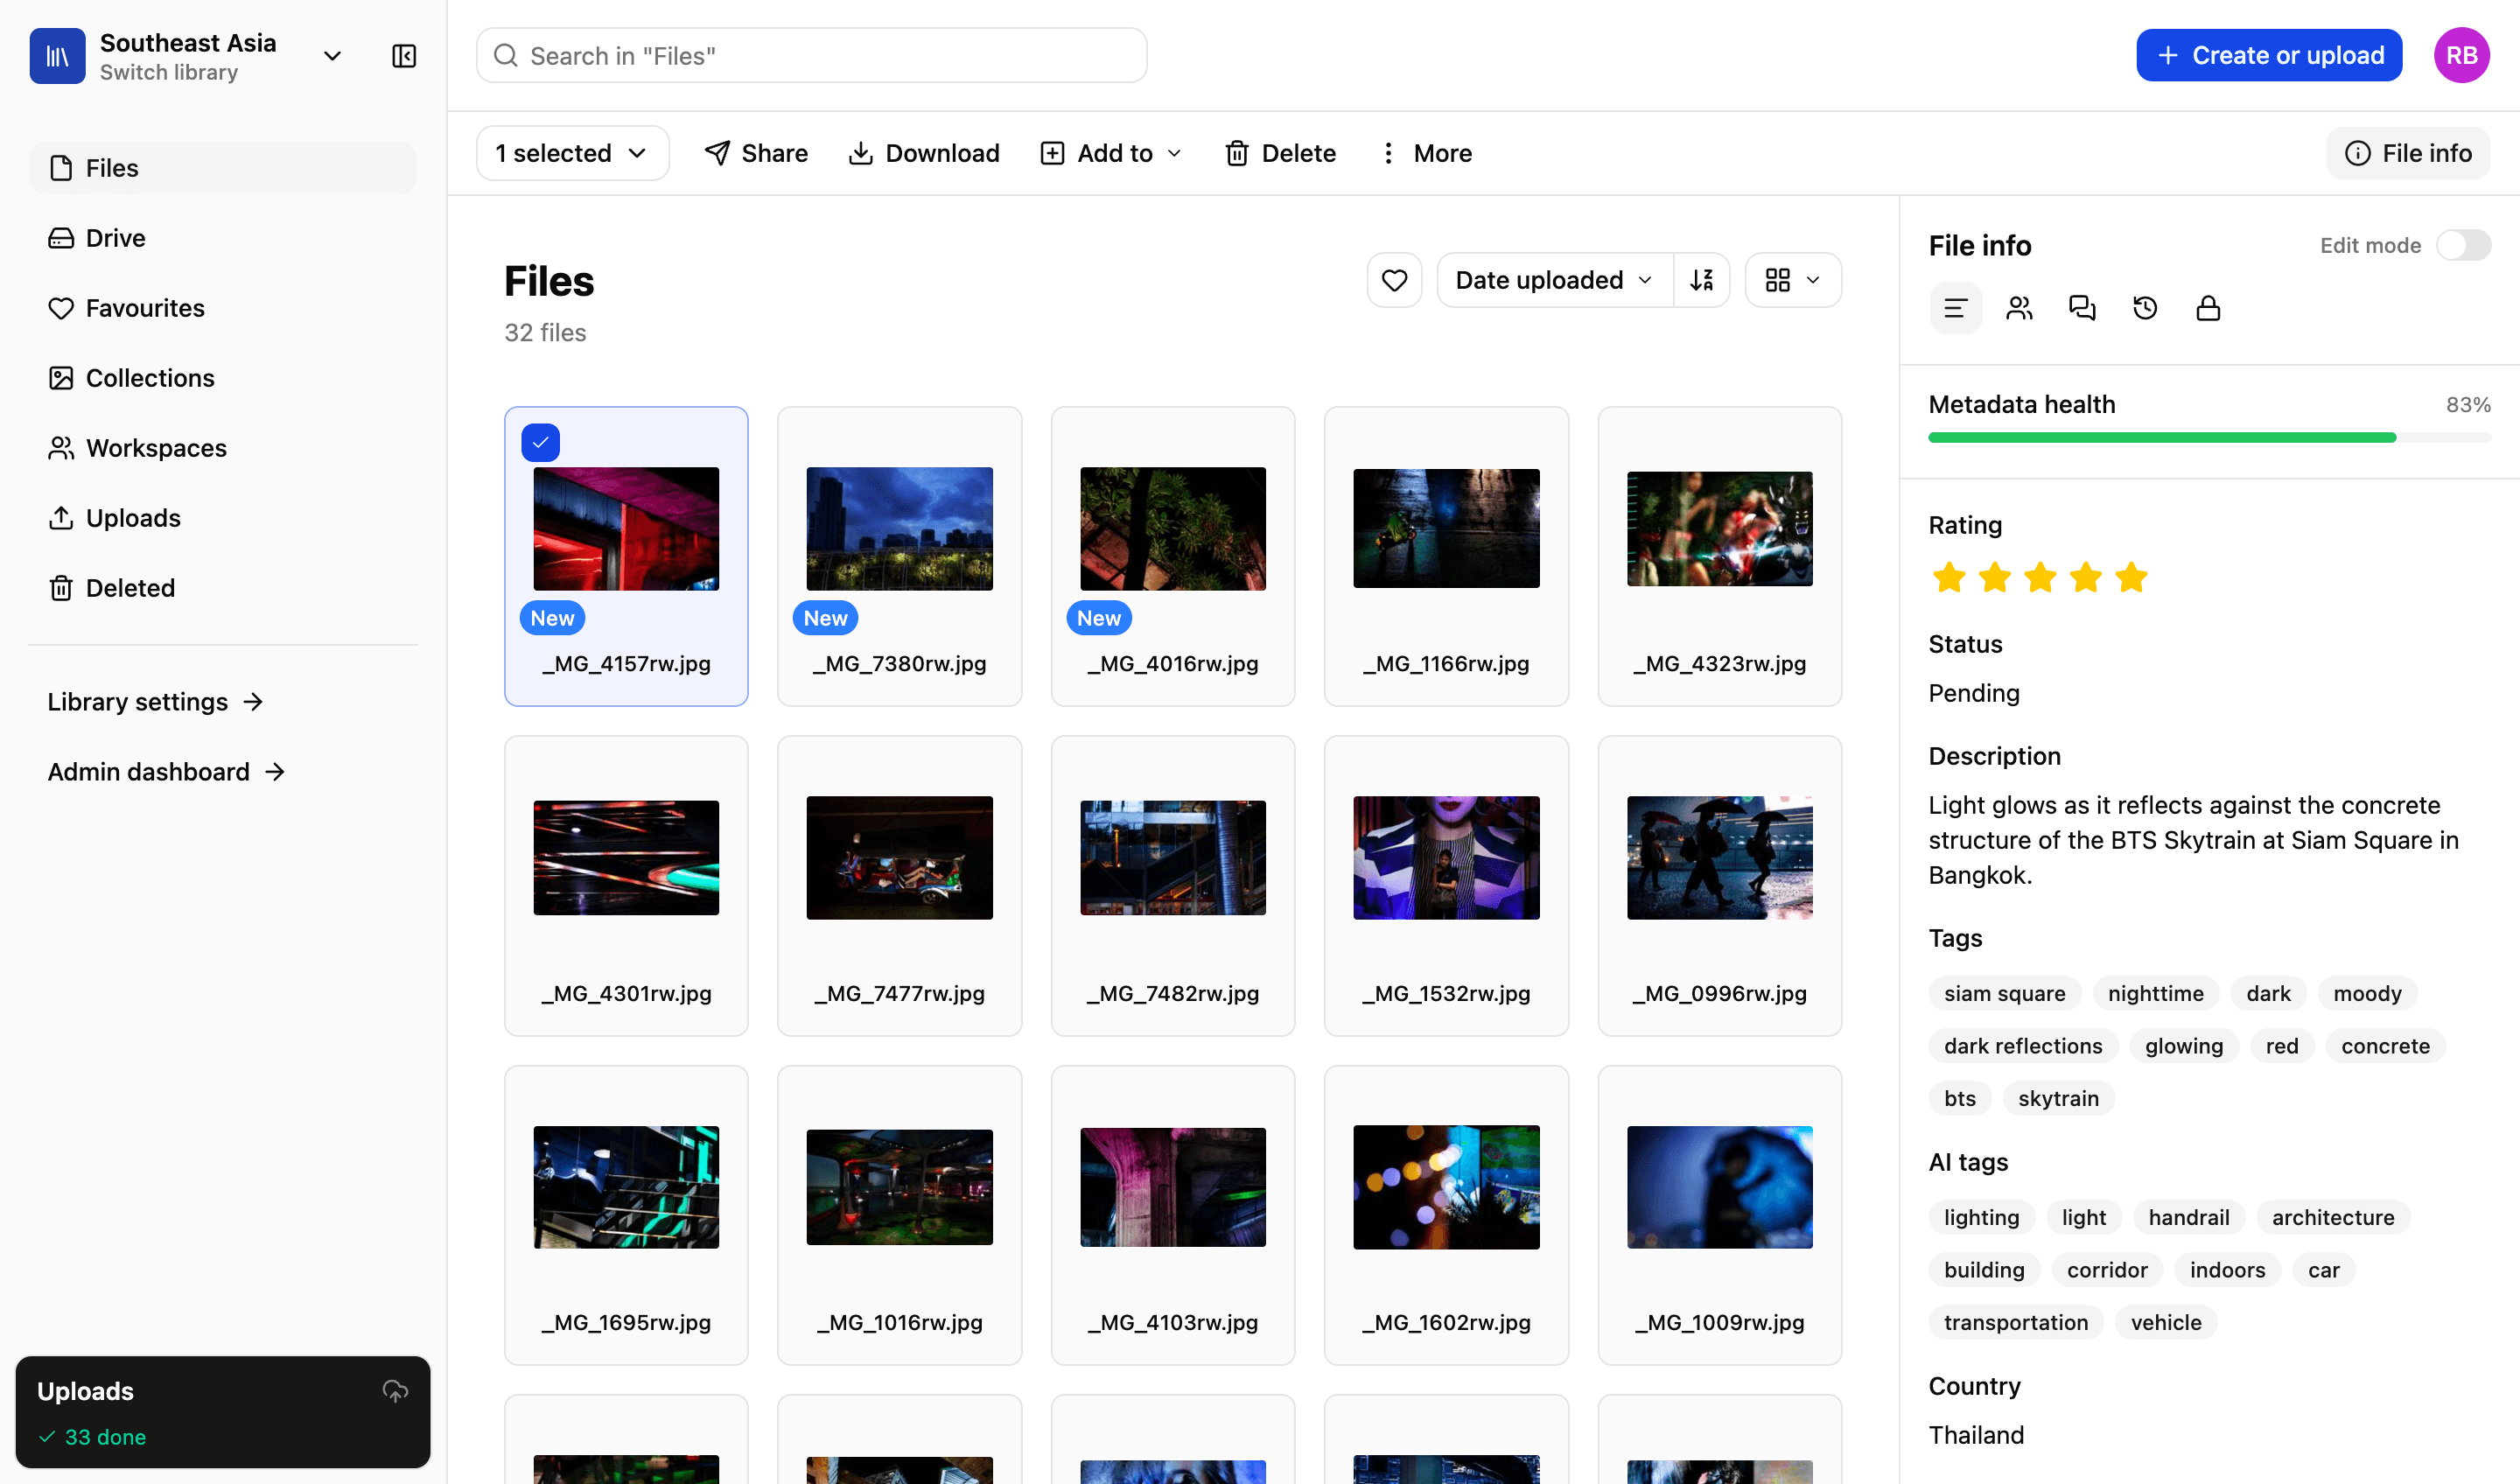The image size is (2520, 1484).
Task: Open the Date uploaded sort dropdown
Action: click(x=1554, y=280)
